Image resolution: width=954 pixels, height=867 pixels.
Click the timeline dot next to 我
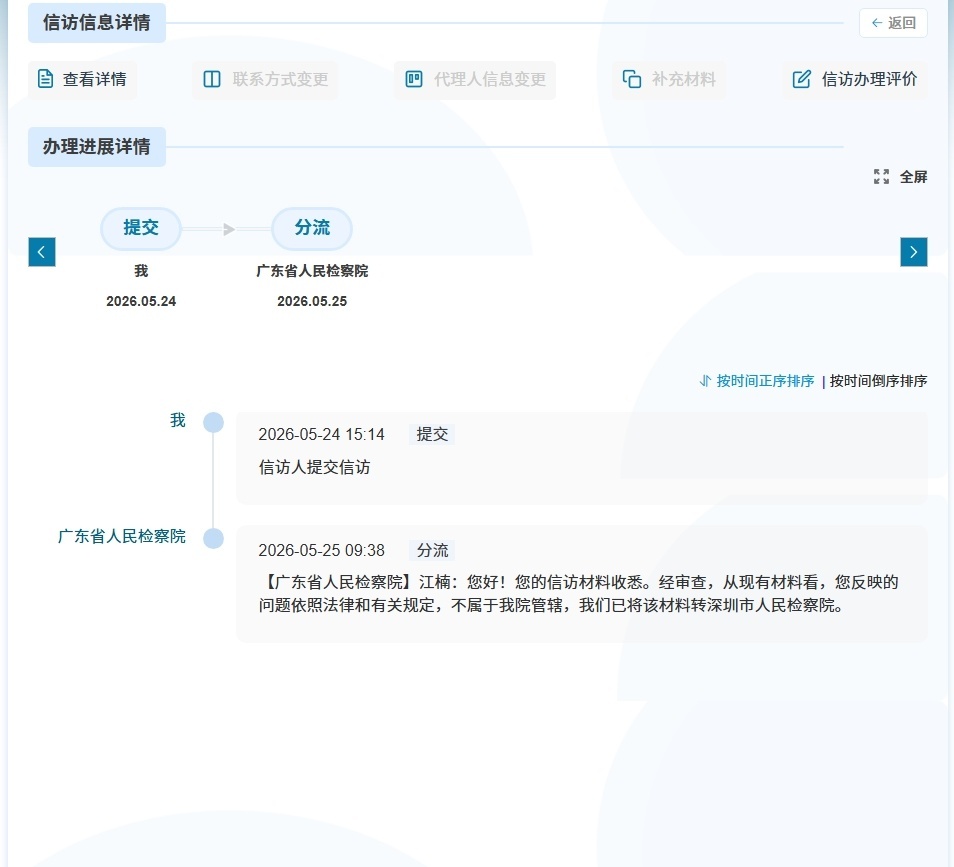[x=214, y=422]
